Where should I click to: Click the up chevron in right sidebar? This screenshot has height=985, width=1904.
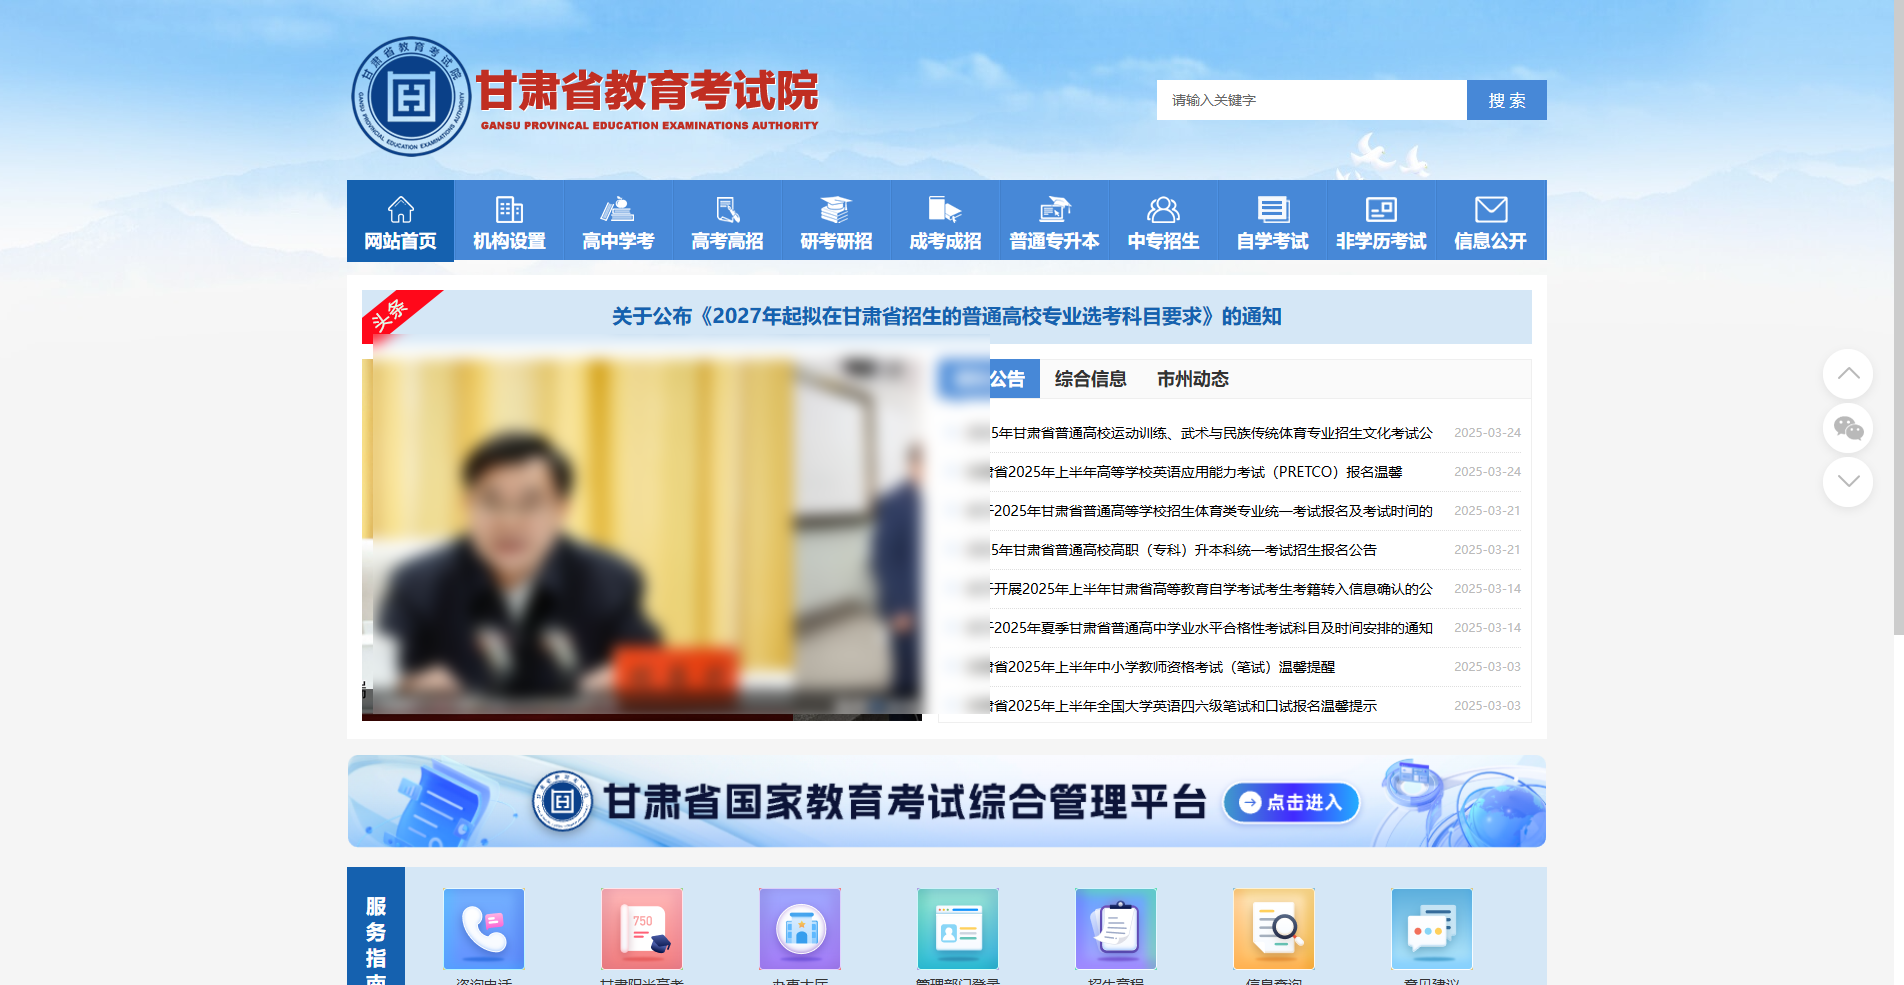coord(1848,374)
